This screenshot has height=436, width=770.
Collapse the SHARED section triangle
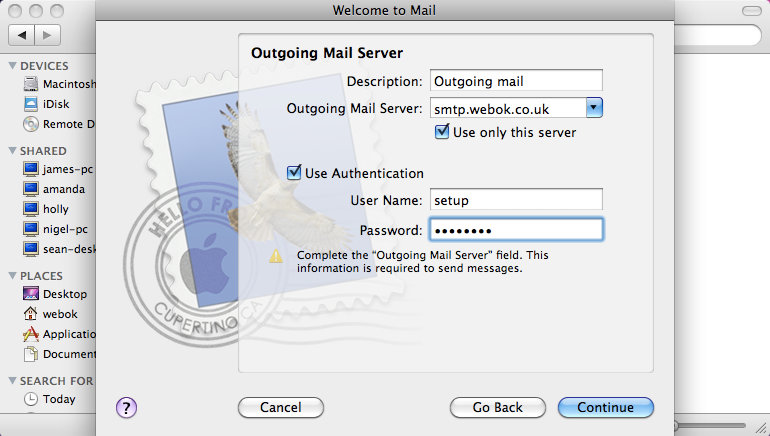(x=13, y=151)
